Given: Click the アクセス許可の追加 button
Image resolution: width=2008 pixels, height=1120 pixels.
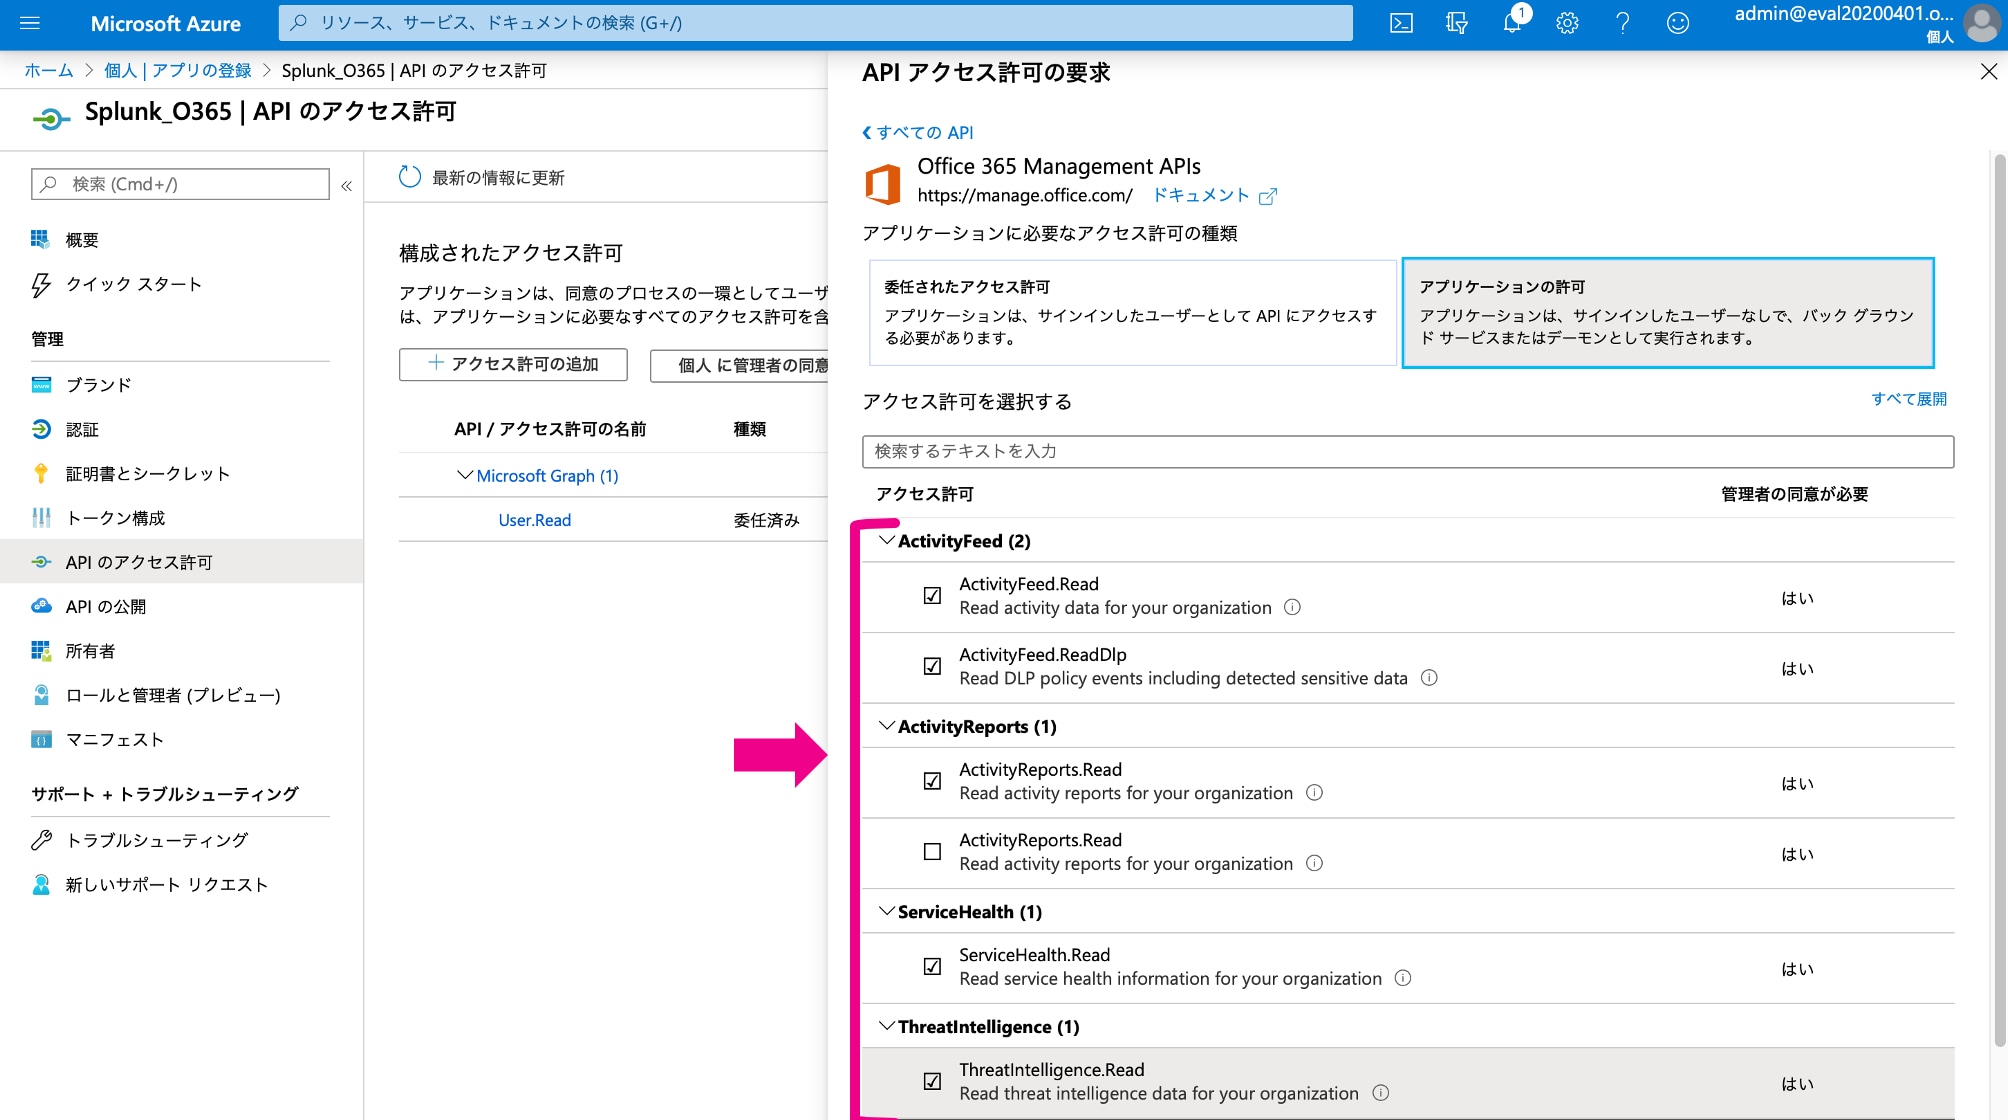Looking at the screenshot, I should point(513,364).
